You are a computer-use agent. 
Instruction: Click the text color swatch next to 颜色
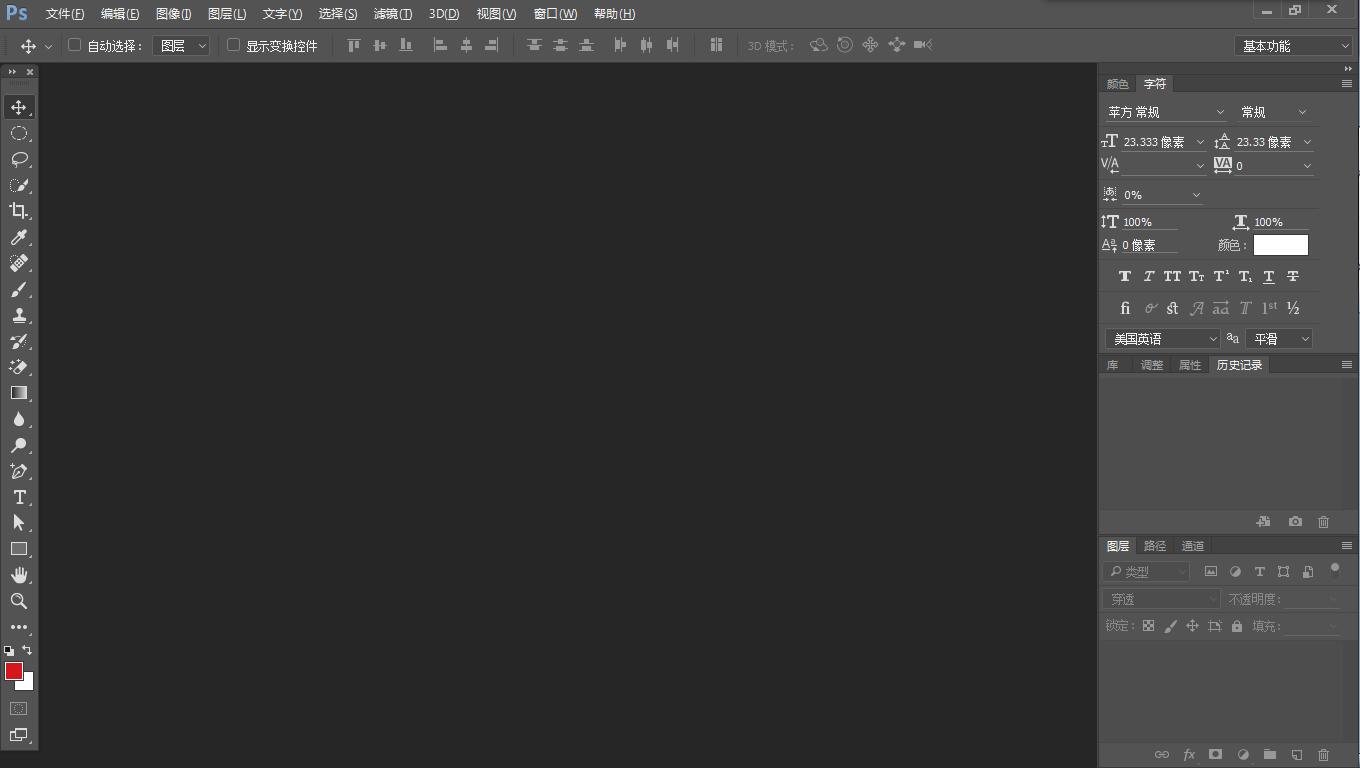[1281, 245]
